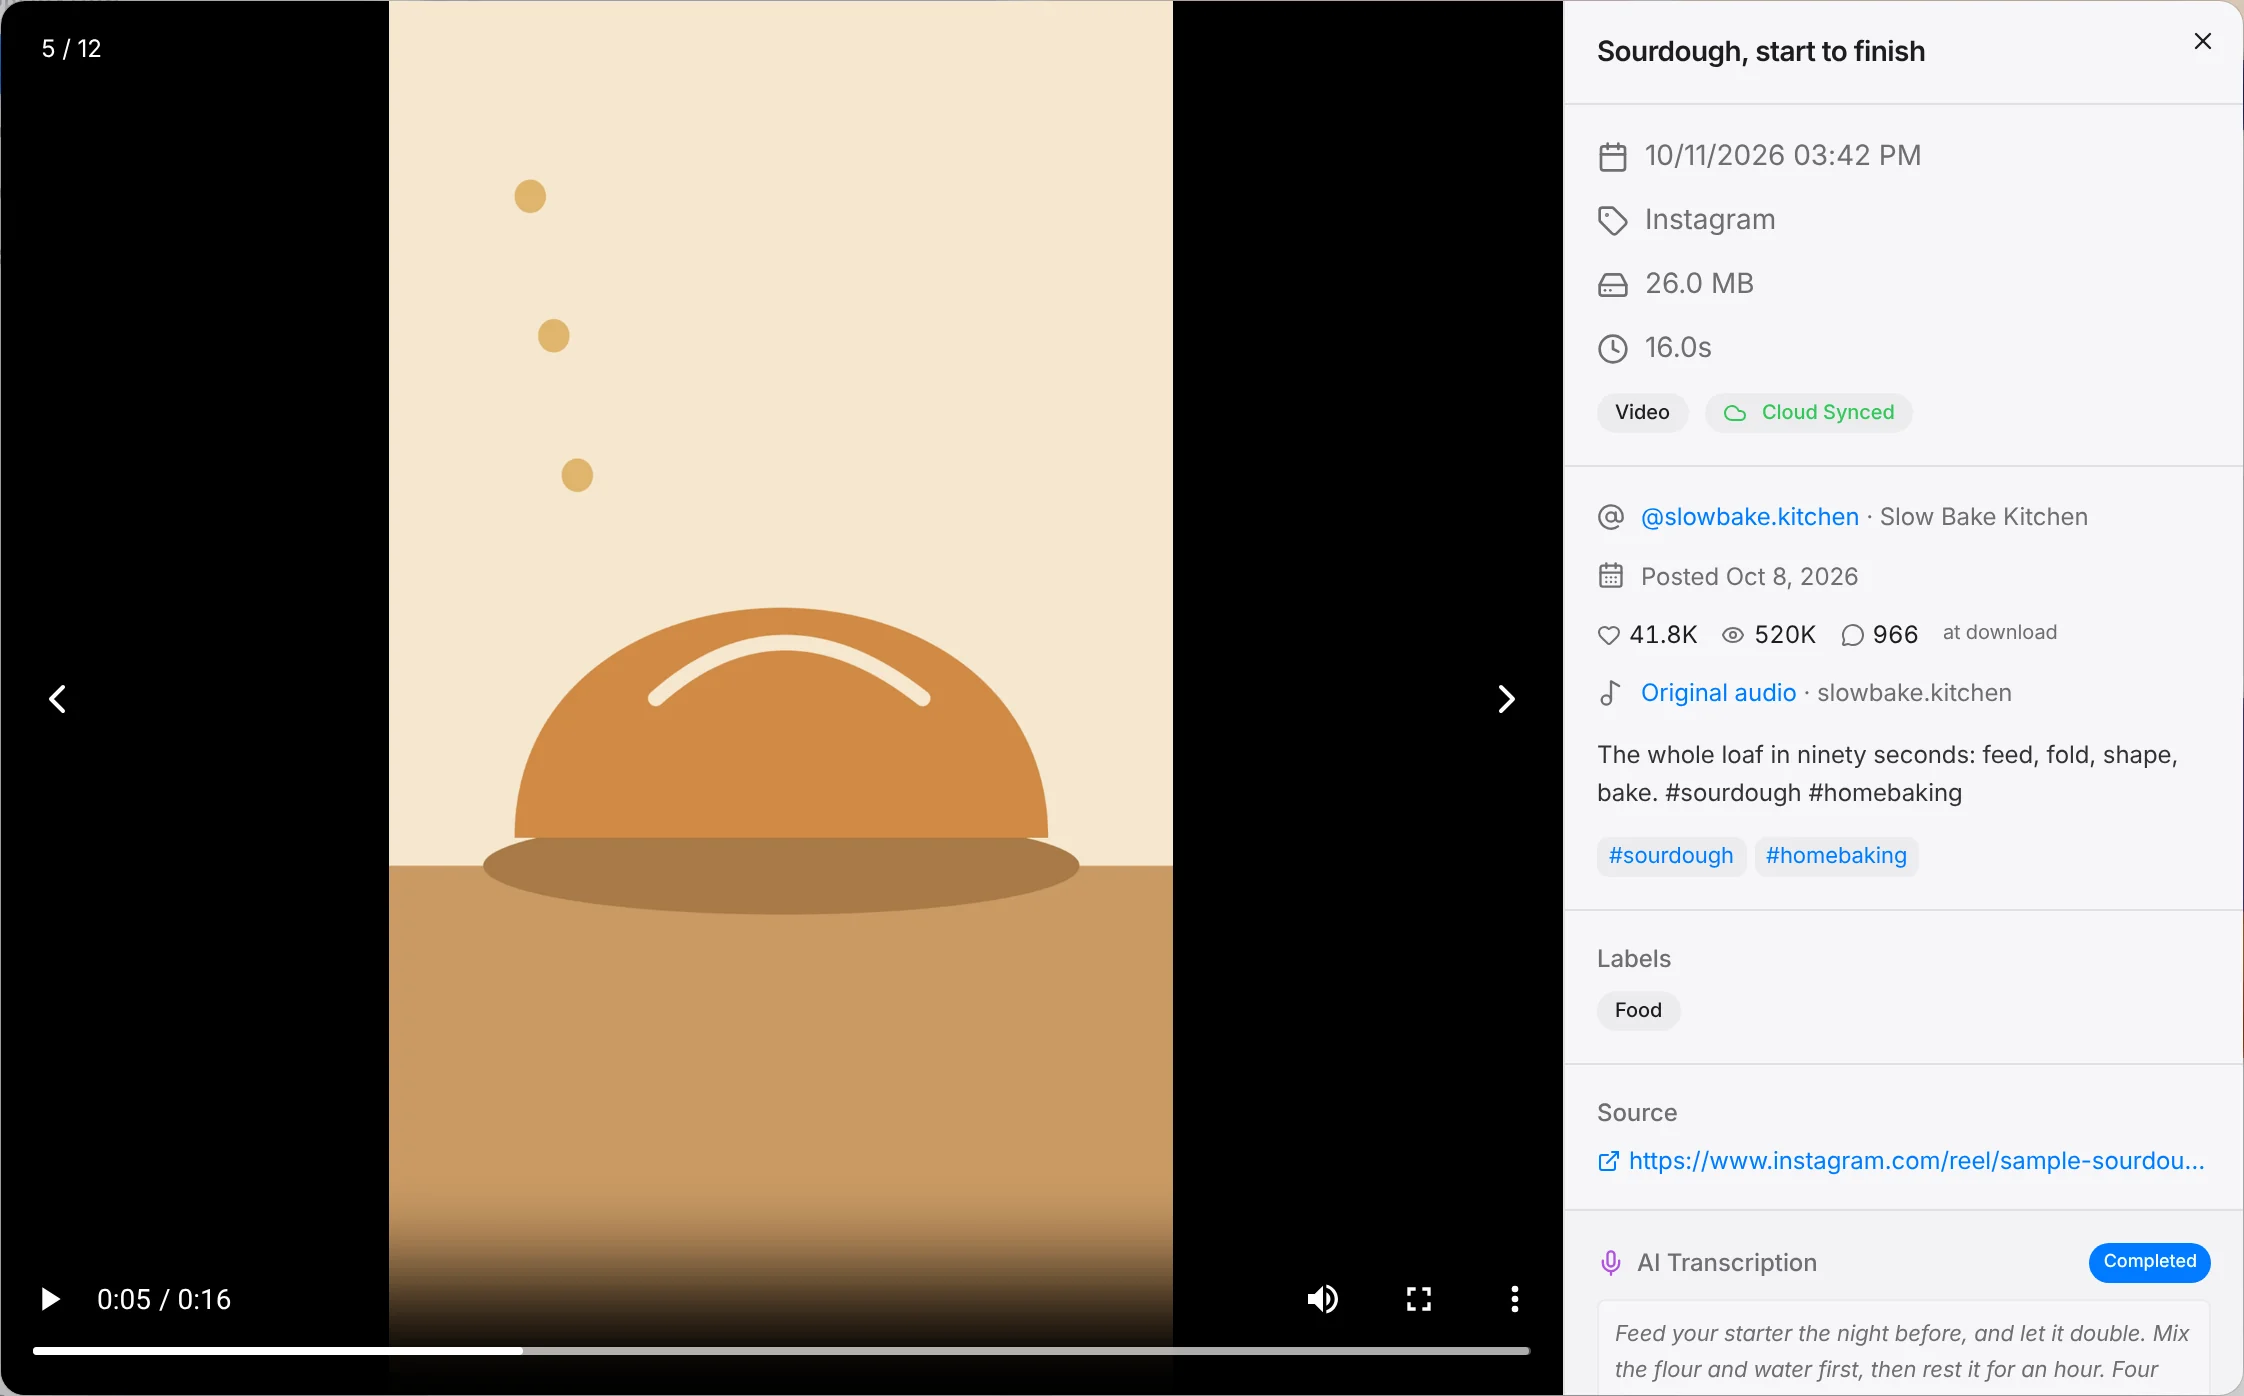
Task: Click the Completed transcription badge
Action: click(2149, 1262)
